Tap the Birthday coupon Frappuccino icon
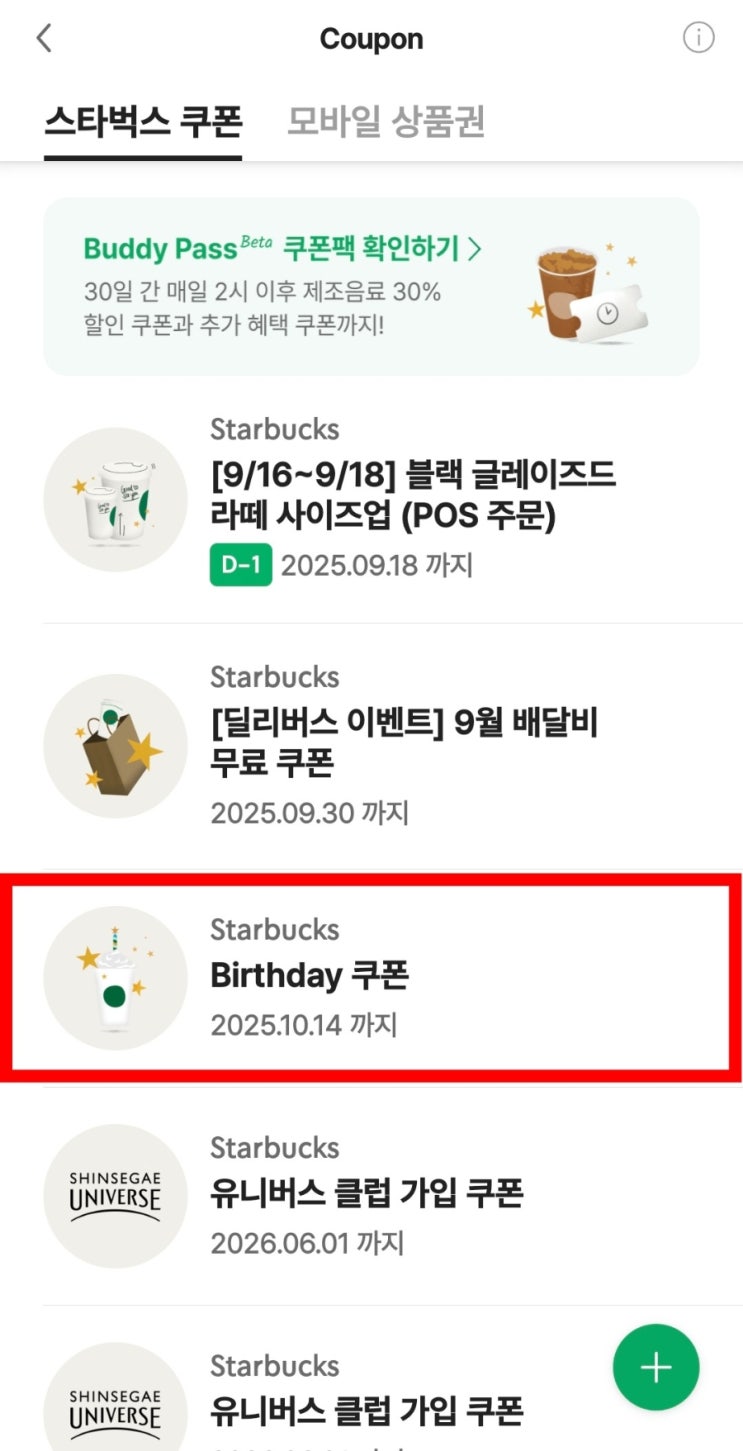This screenshot has height=1451, width=743. click(115, 978)
